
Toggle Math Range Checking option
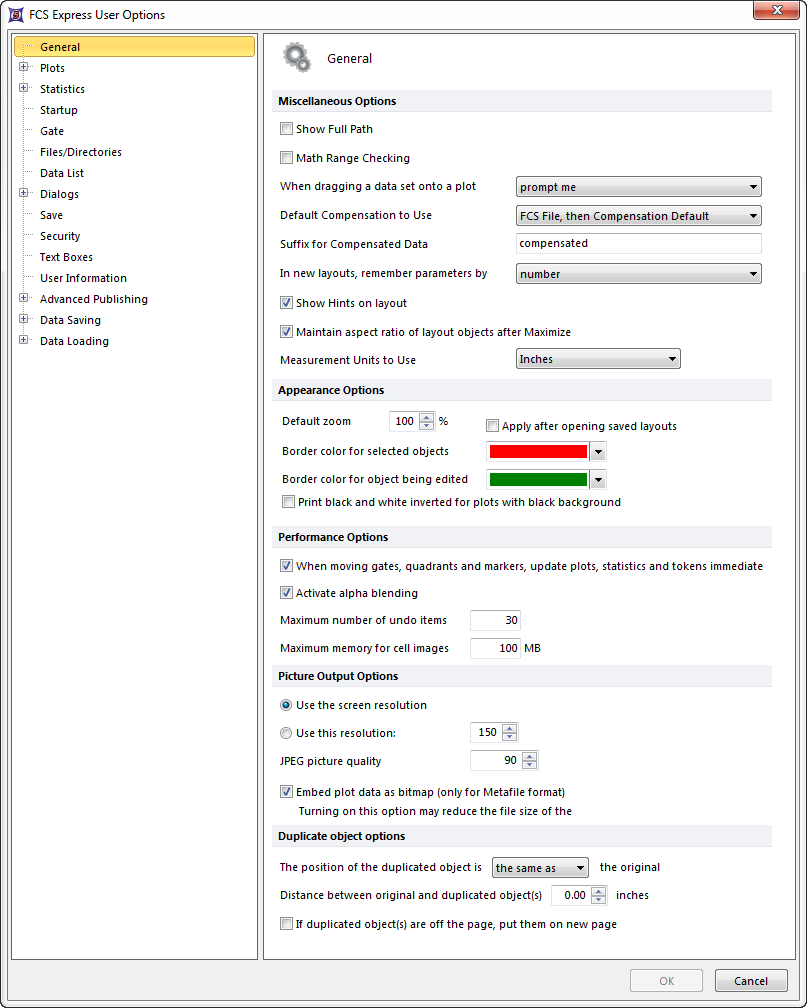coord(287,158)
